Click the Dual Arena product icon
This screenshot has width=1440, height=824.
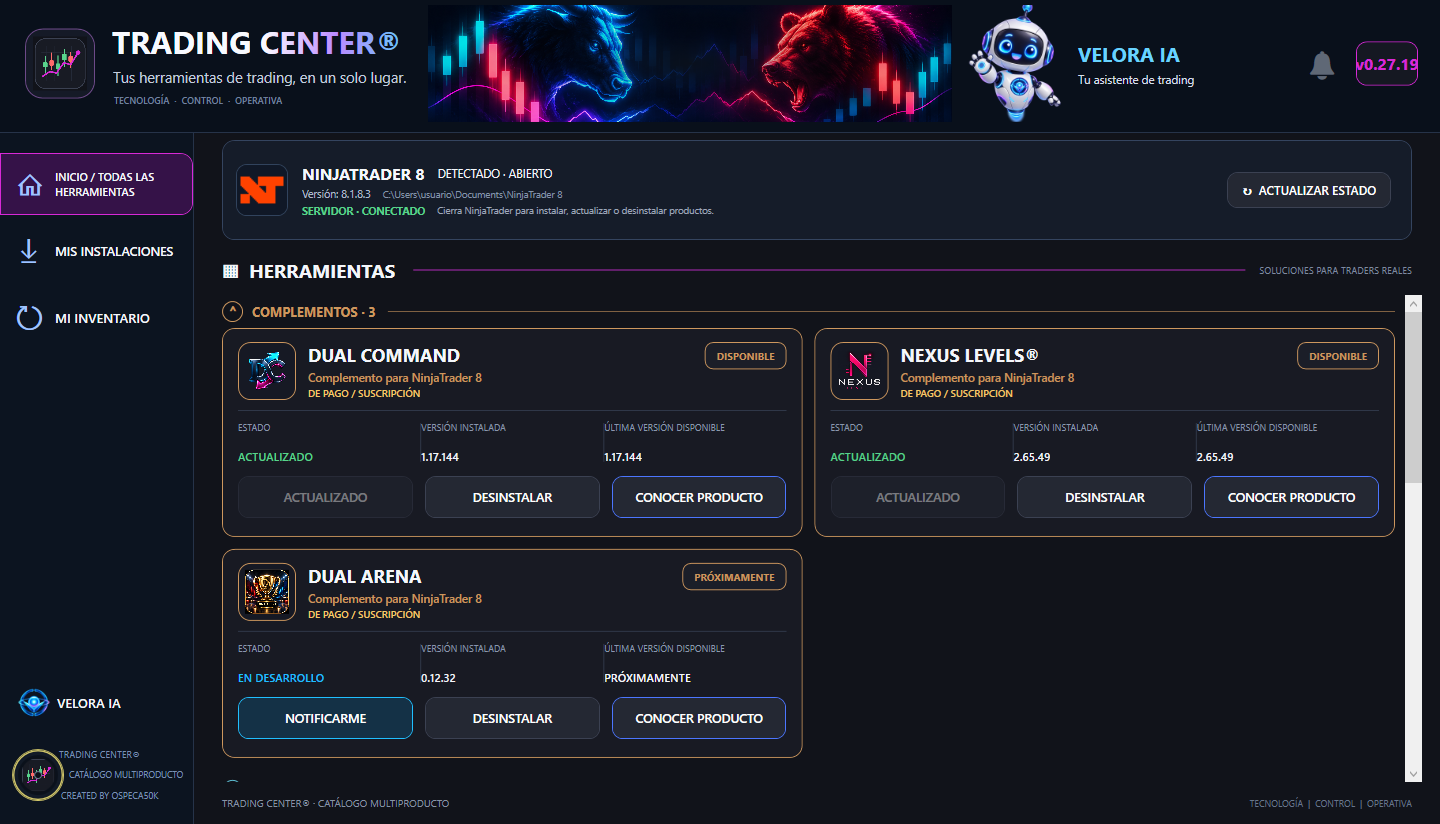(x=267, y=592)
